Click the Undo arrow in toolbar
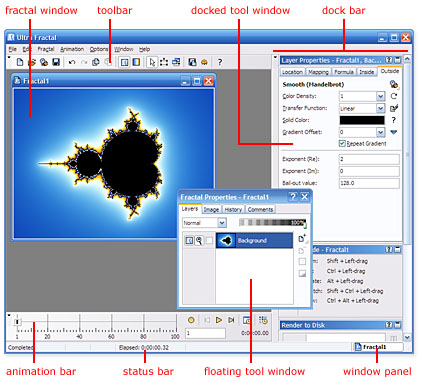Image resolution: width=422 pixels, height=381 pixels. click(72, 62)
